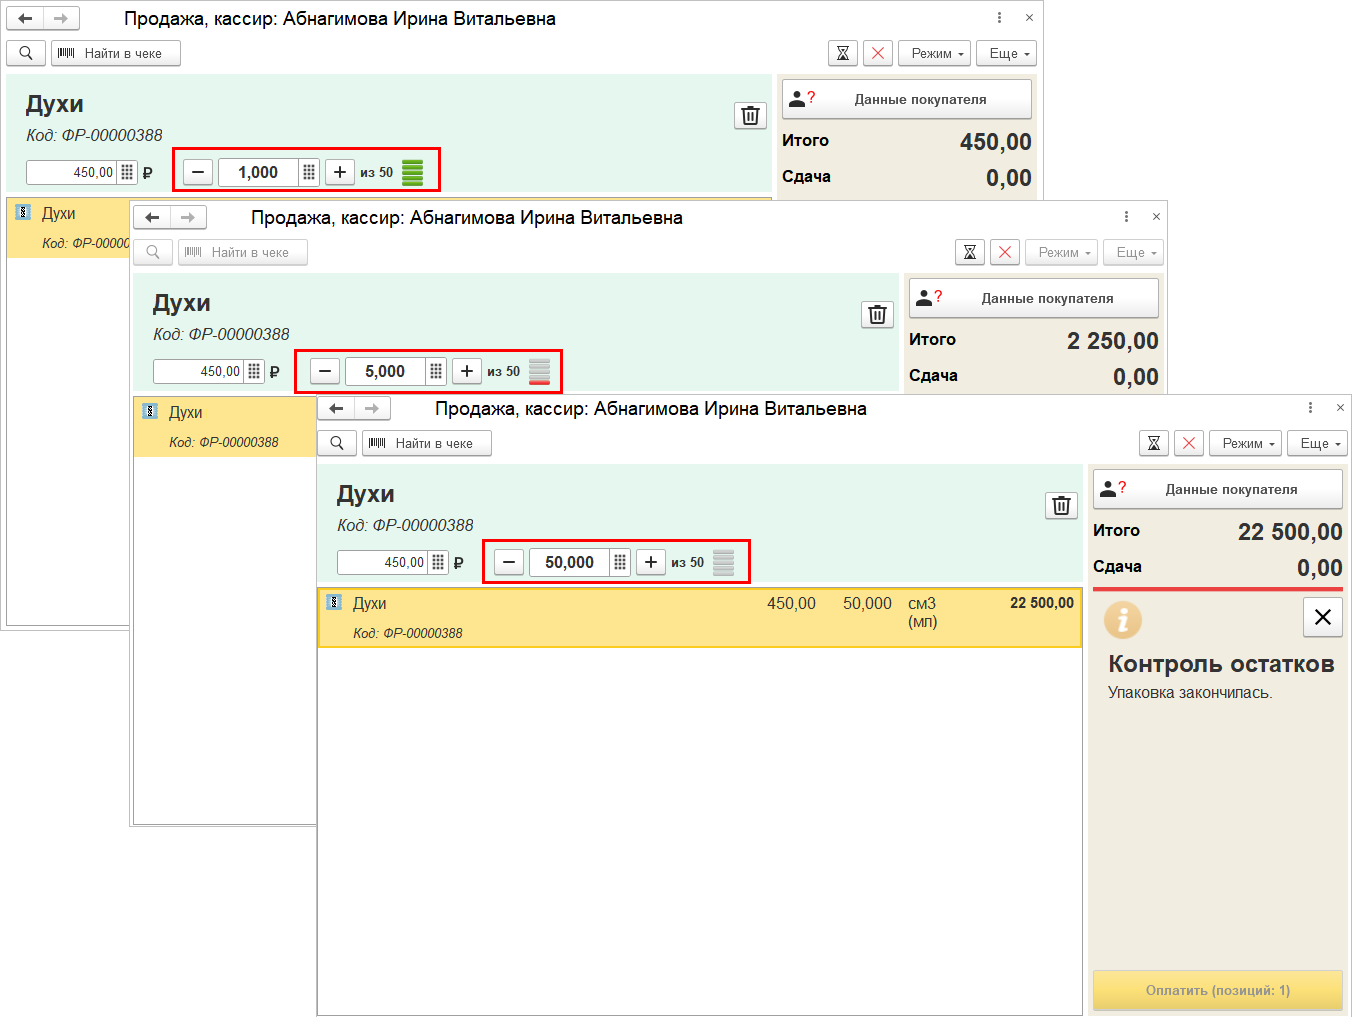
Task: Decrease quantity with minus next to 1,000
Action: pyautogui.click(x=198, y=172)
